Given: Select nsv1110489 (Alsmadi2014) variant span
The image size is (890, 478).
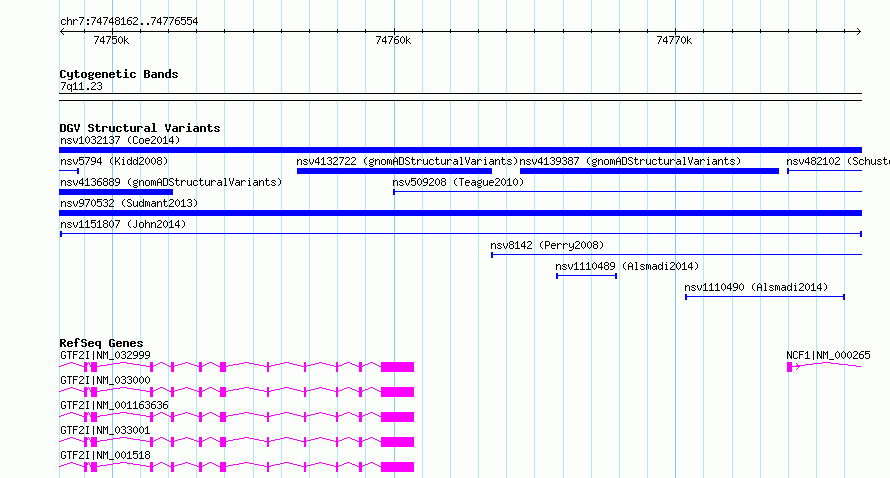Looking at the screenshot, I should 586,276.
